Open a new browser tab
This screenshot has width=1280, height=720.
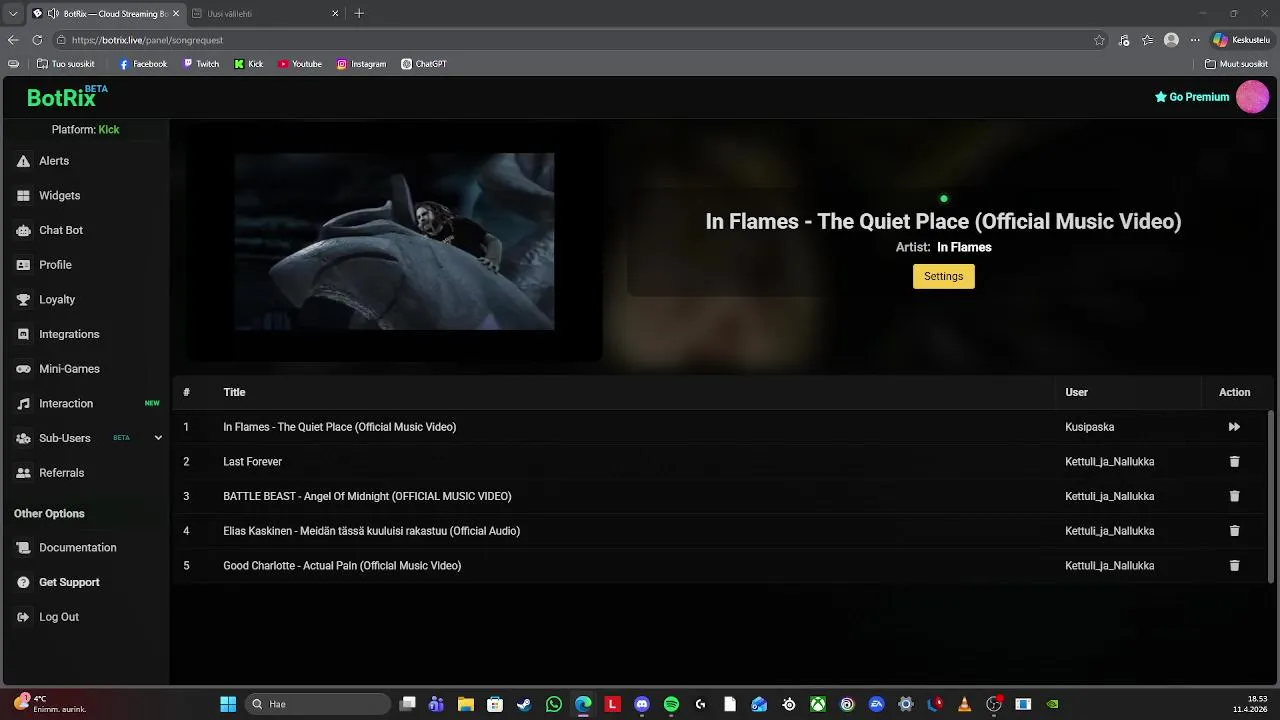[359, 14]
